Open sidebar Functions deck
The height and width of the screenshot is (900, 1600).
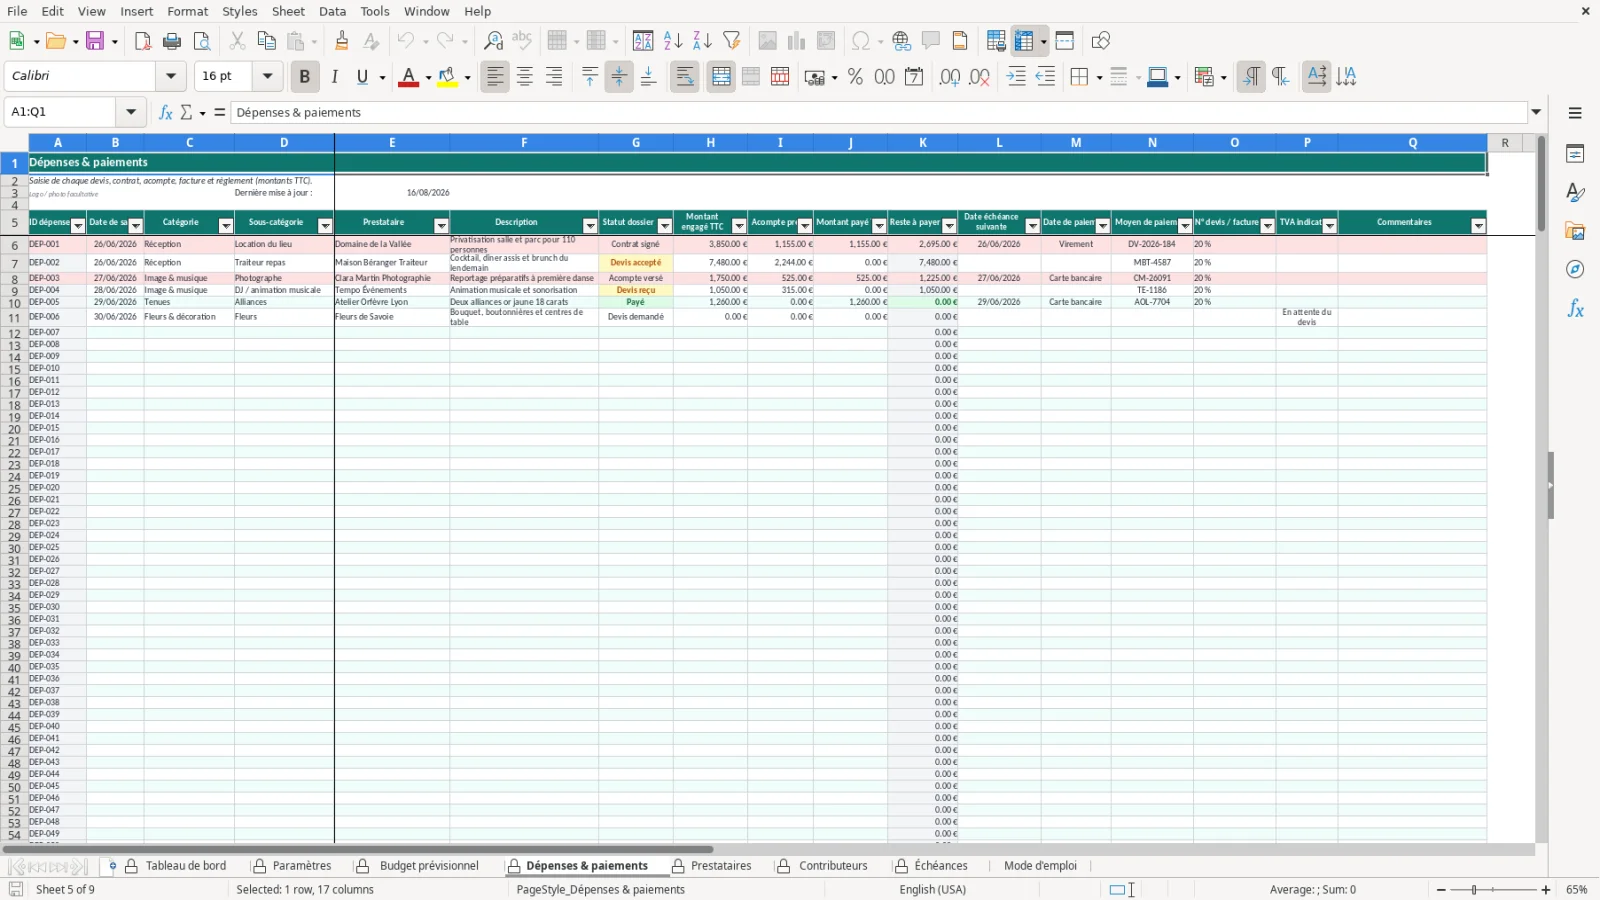pyautogui.click(x=1575, y=309)
